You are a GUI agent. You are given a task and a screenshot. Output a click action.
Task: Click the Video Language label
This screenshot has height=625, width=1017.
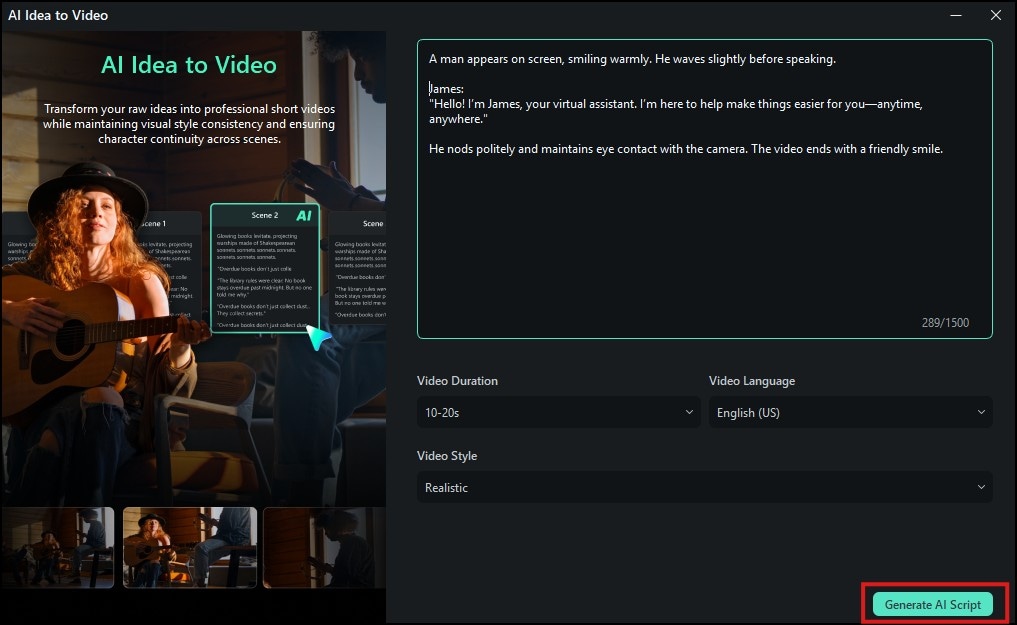coord(752,381)
